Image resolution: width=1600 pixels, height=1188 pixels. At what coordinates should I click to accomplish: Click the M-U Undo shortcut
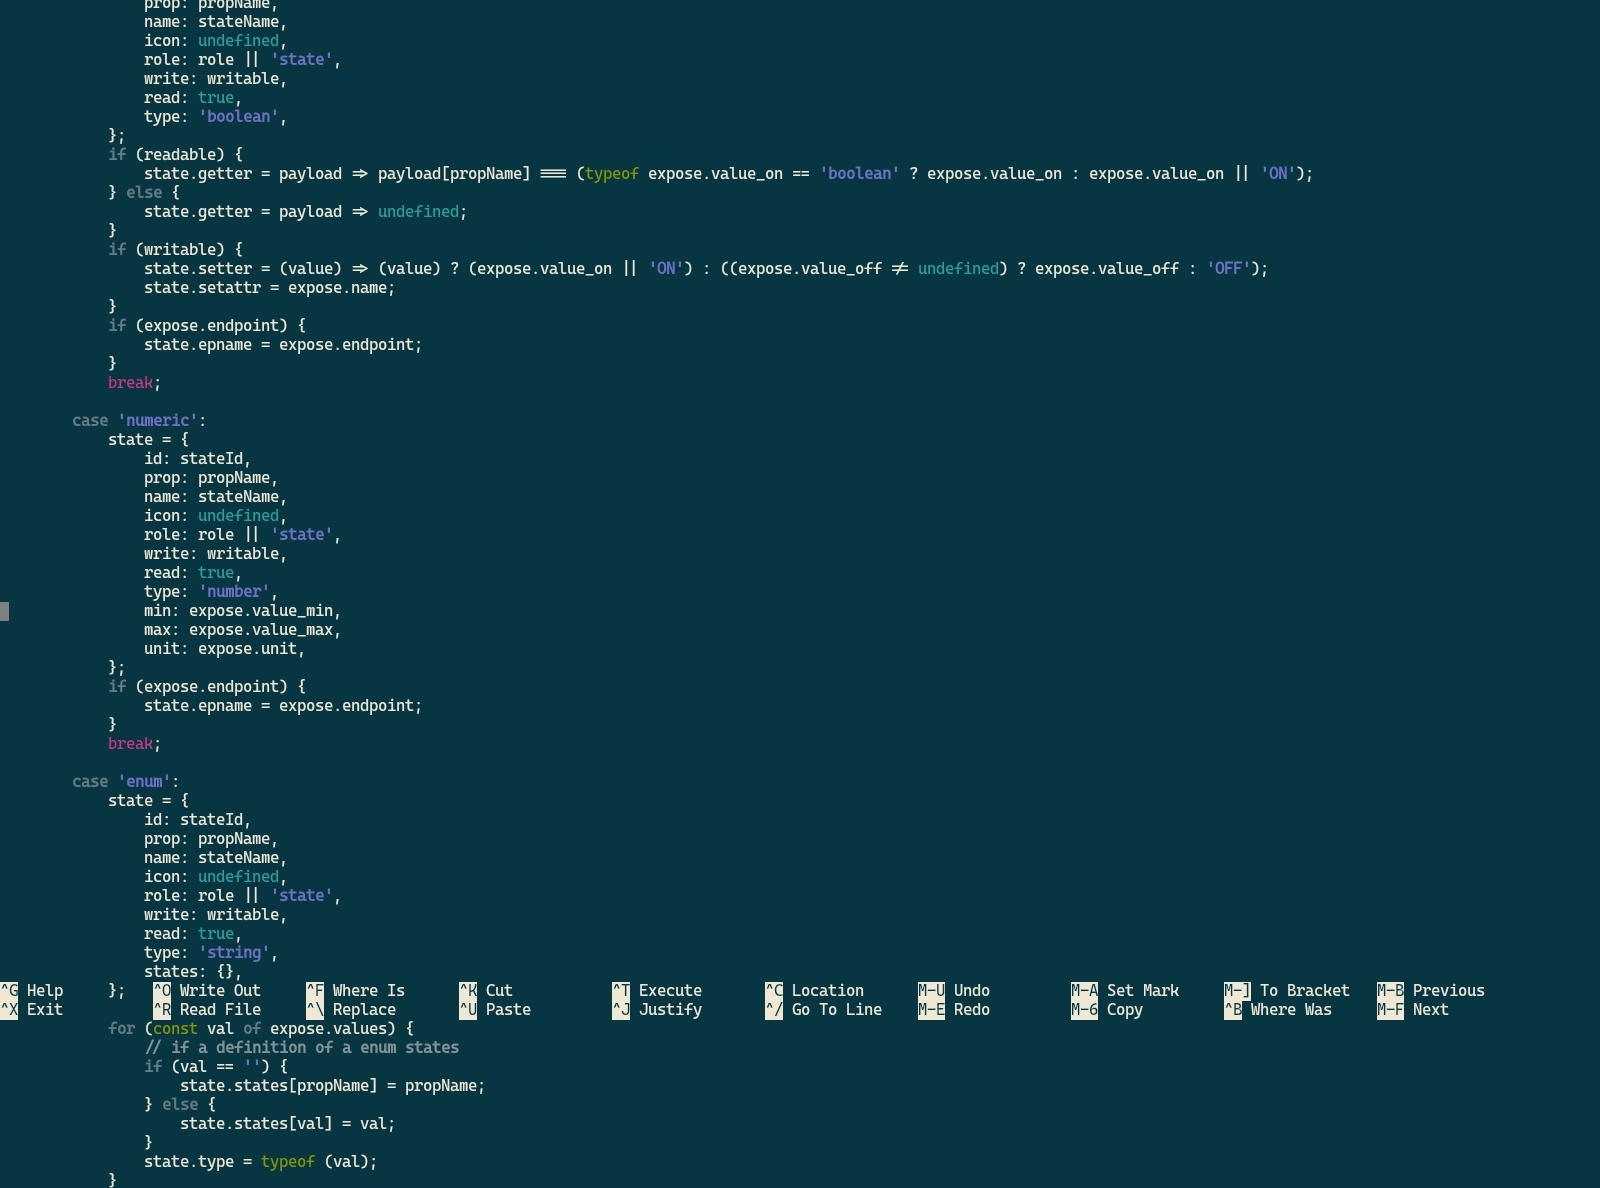pos(954,991)
